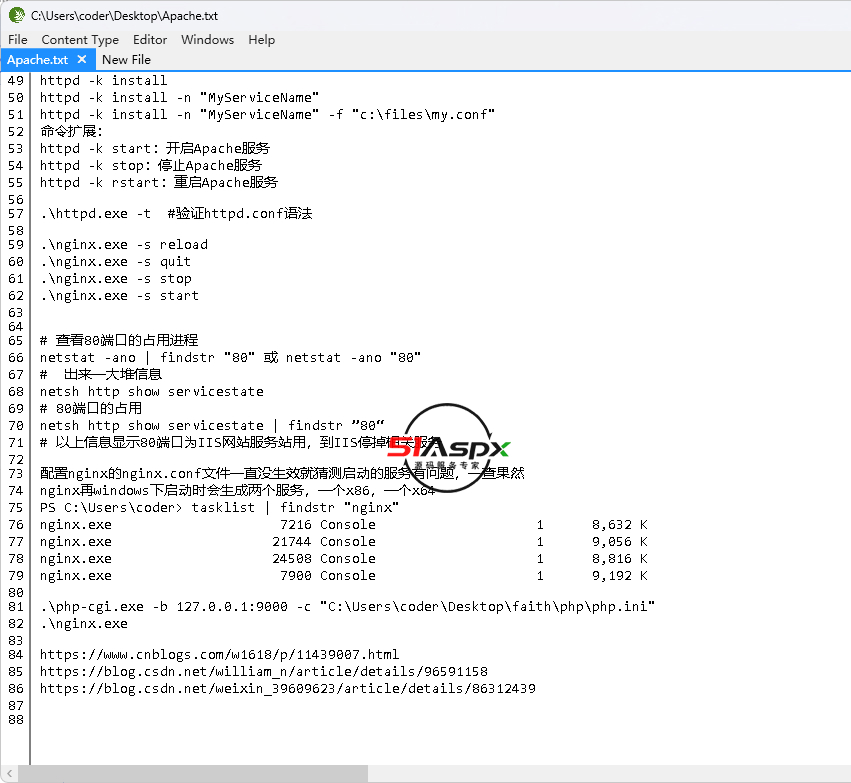
Task: Click the cnblogs.com URL line
Action: click(x=219, y=654)
